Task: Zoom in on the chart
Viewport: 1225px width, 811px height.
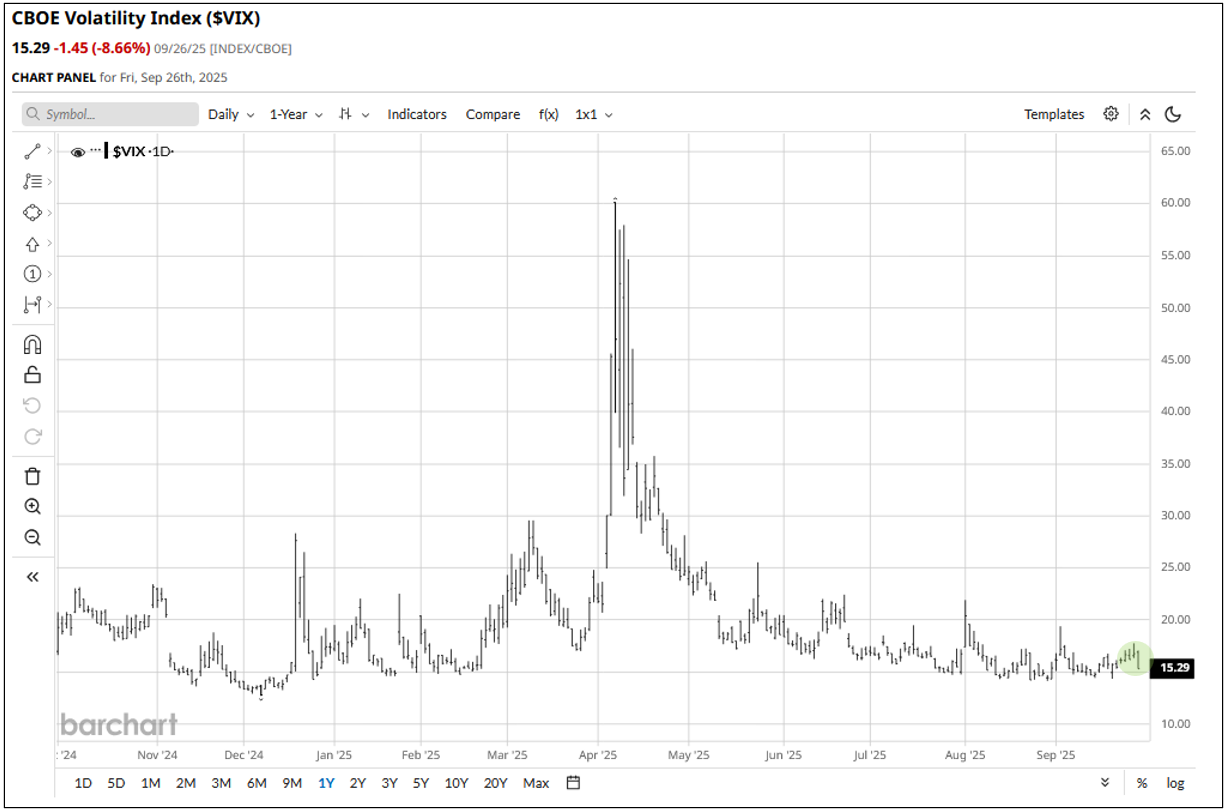Action: (32, 507)
